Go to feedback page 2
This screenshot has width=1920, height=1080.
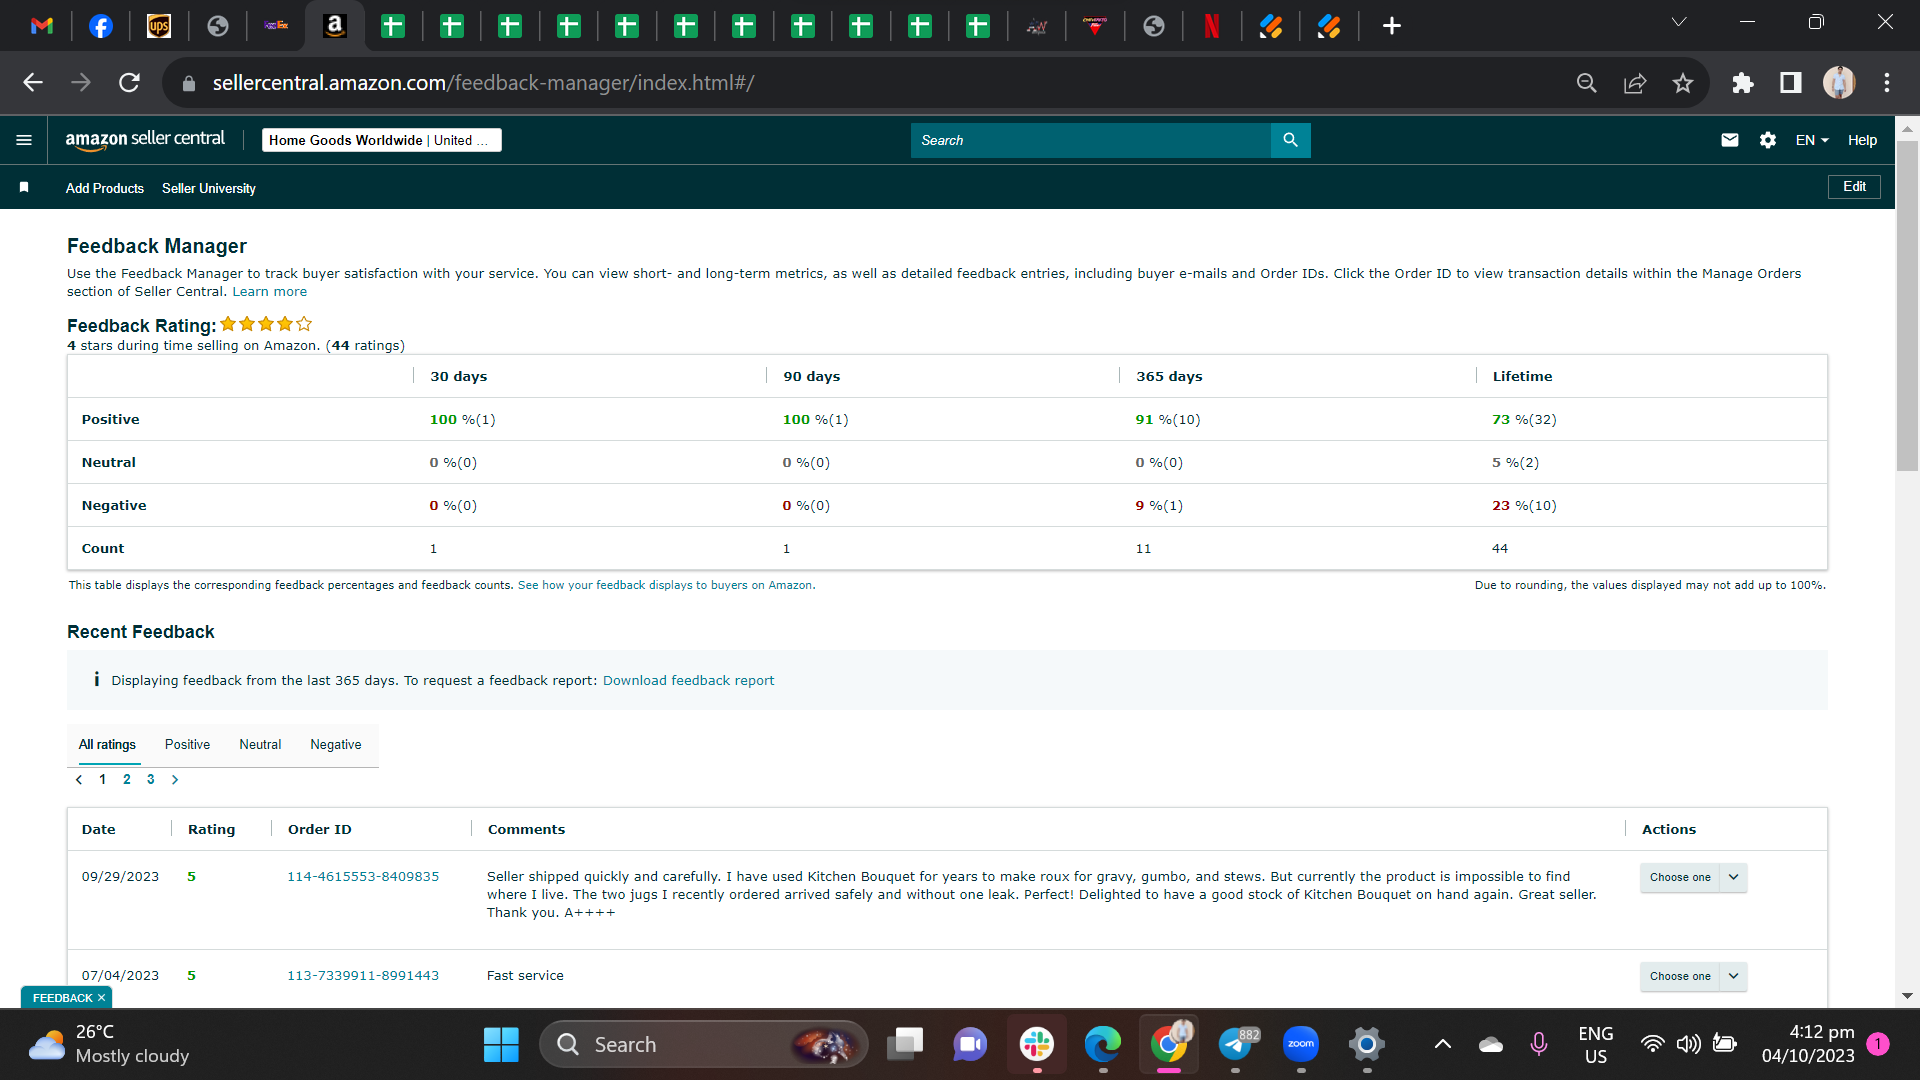pyautogui.click(x=127, y=780)
